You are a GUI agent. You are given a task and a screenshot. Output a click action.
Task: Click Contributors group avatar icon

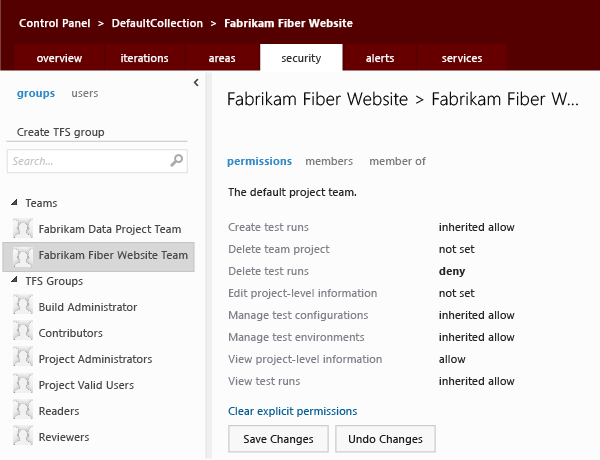[23, 332]
